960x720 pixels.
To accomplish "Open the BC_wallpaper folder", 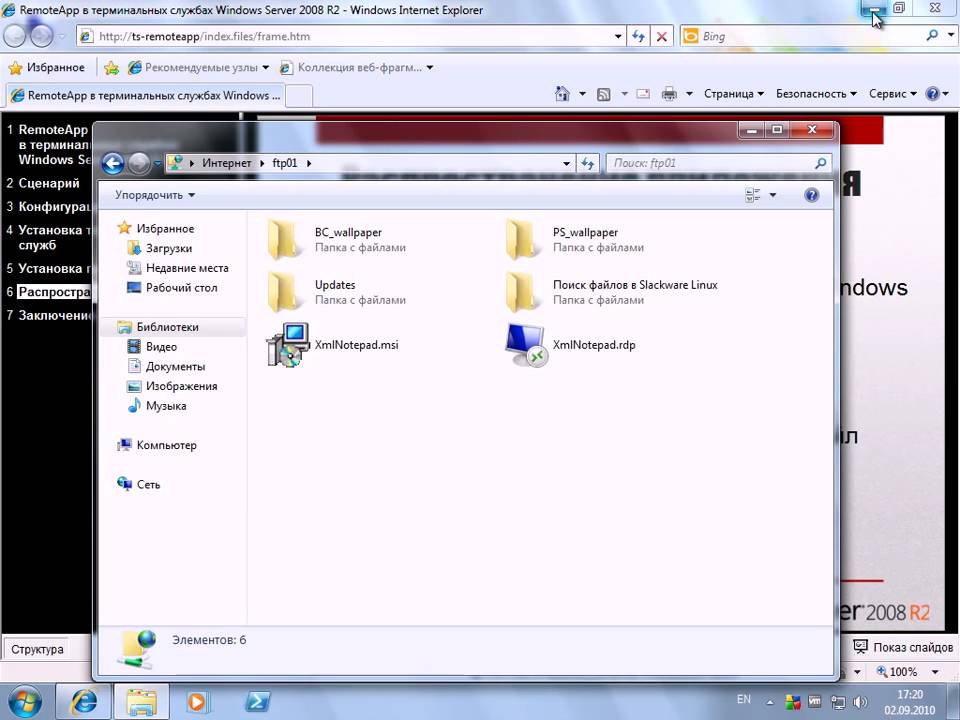I will pyautogui.click(x=337, y=240).
